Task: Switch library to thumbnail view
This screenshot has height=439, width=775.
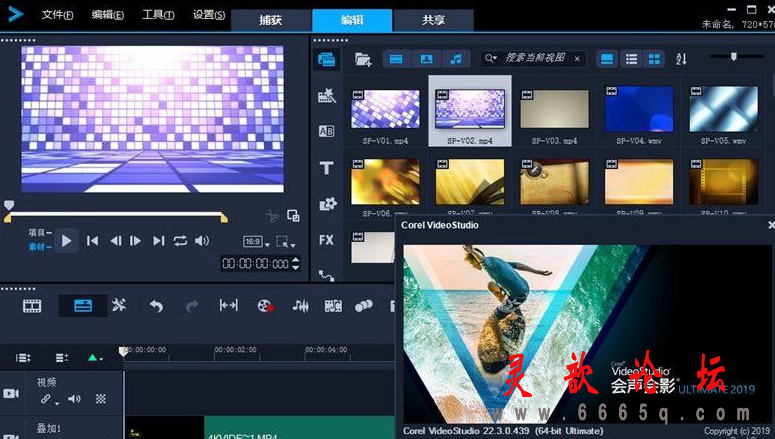Action: 654,59
